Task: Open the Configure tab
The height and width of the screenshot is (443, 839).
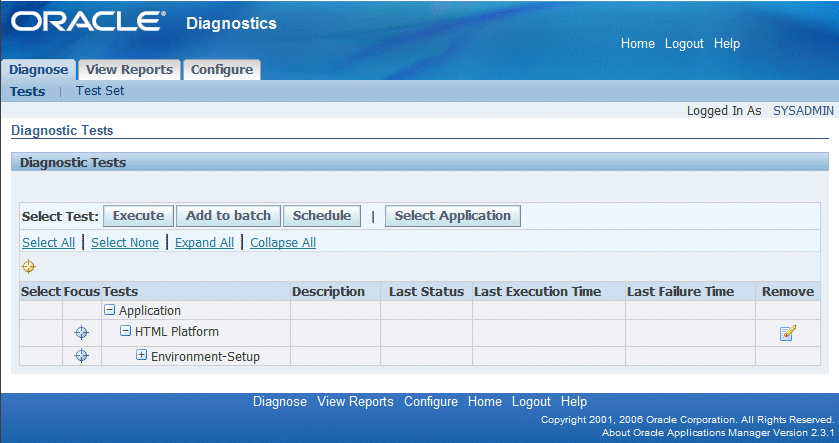Action: 222,70
